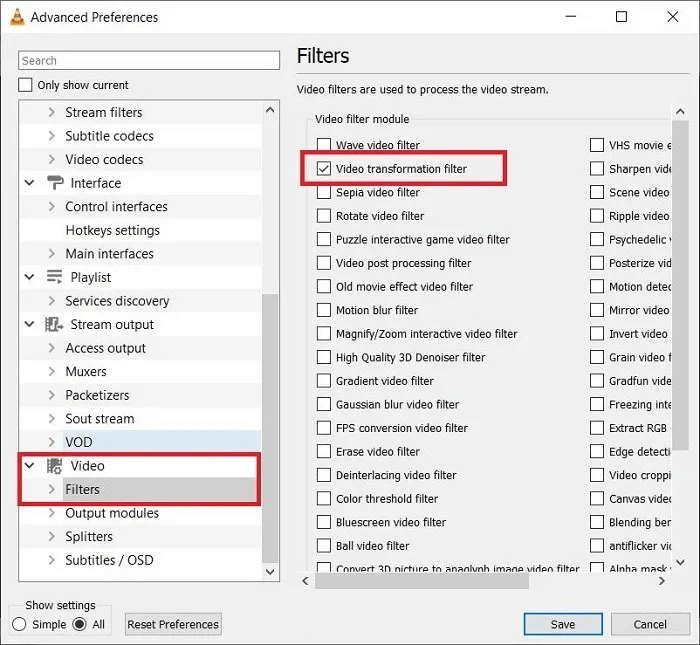Tick the Sharpen video checkbox
The width and height of the screenshot is (700, 645).
click(597, 168)
